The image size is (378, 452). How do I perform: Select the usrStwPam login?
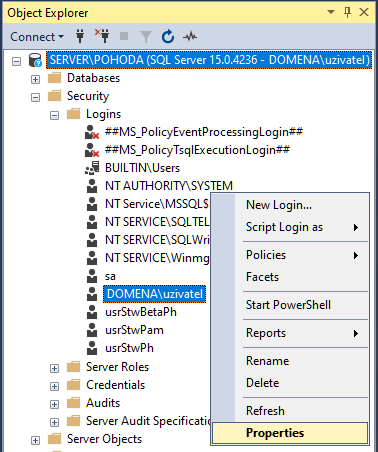(134, 330)
